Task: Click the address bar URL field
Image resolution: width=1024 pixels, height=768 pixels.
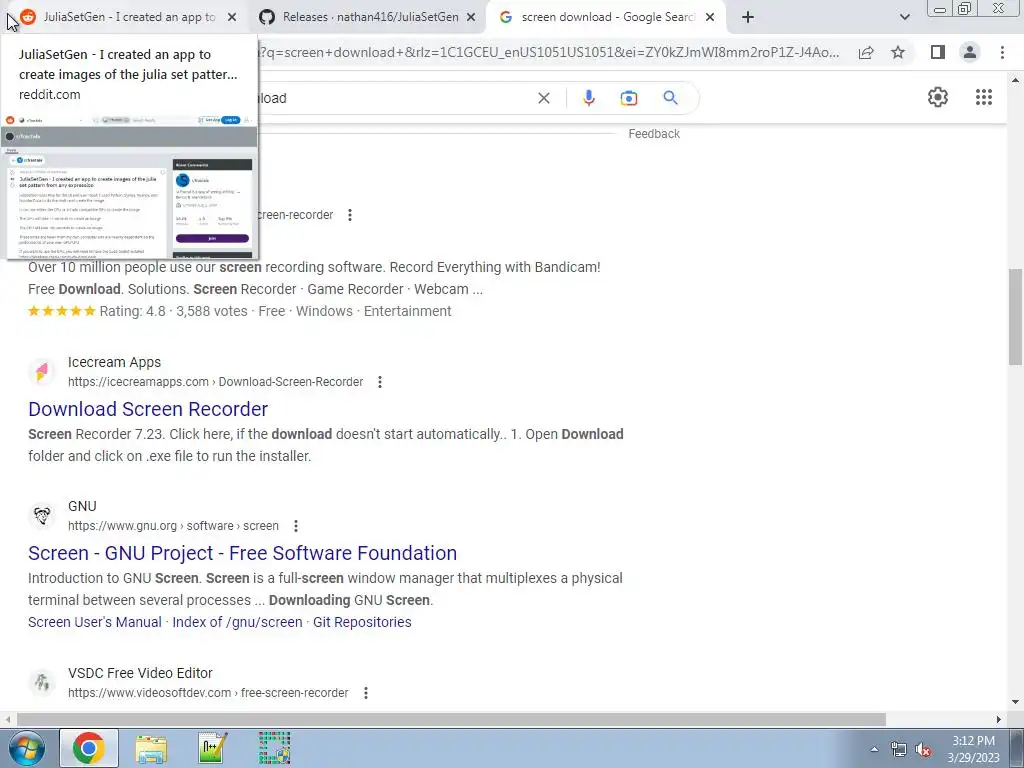Action: [549, 52]
